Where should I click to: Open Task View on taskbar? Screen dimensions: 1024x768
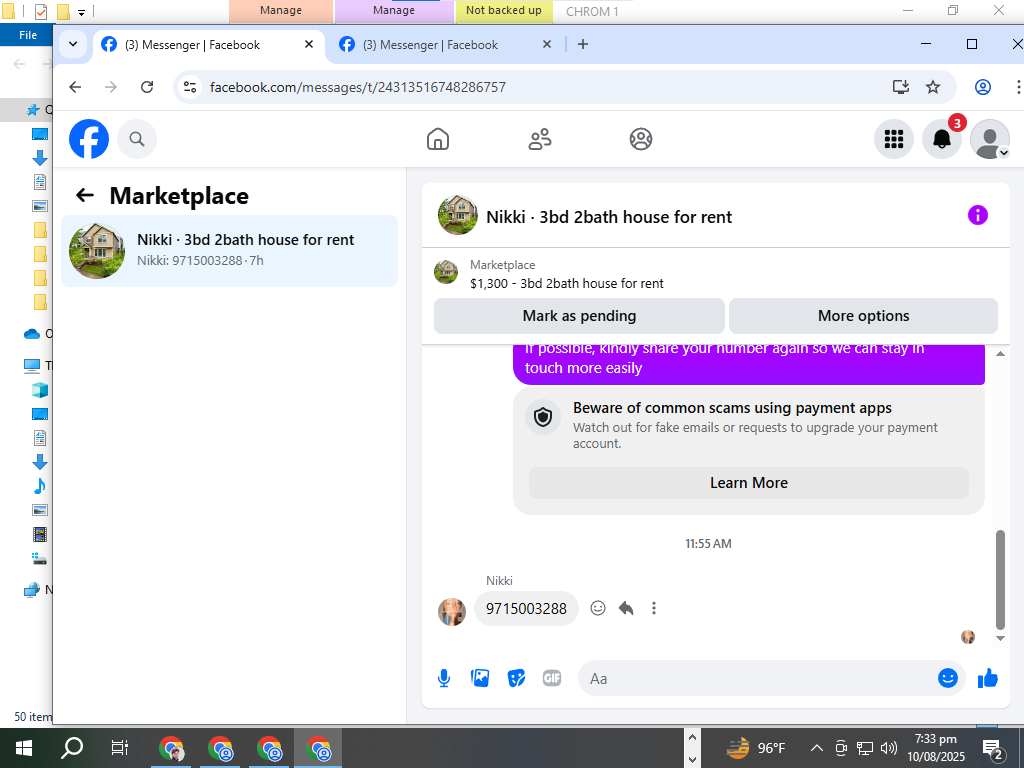tap(120, 748)
